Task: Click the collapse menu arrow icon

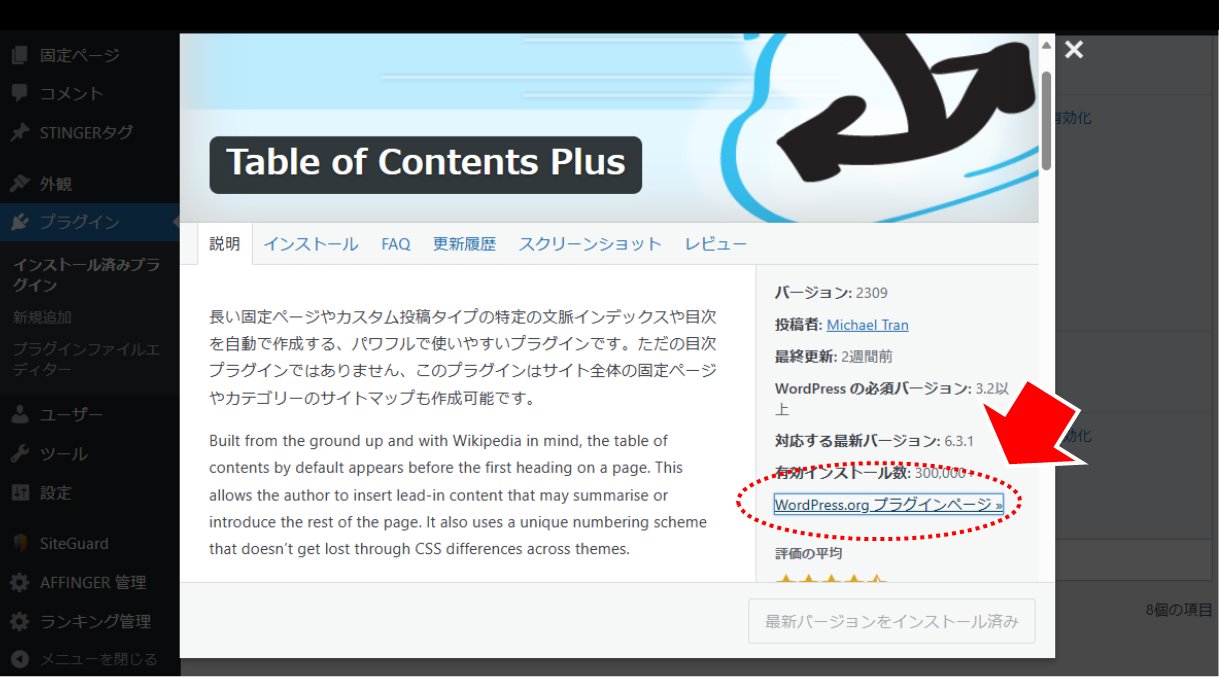Action: point(20,659)
